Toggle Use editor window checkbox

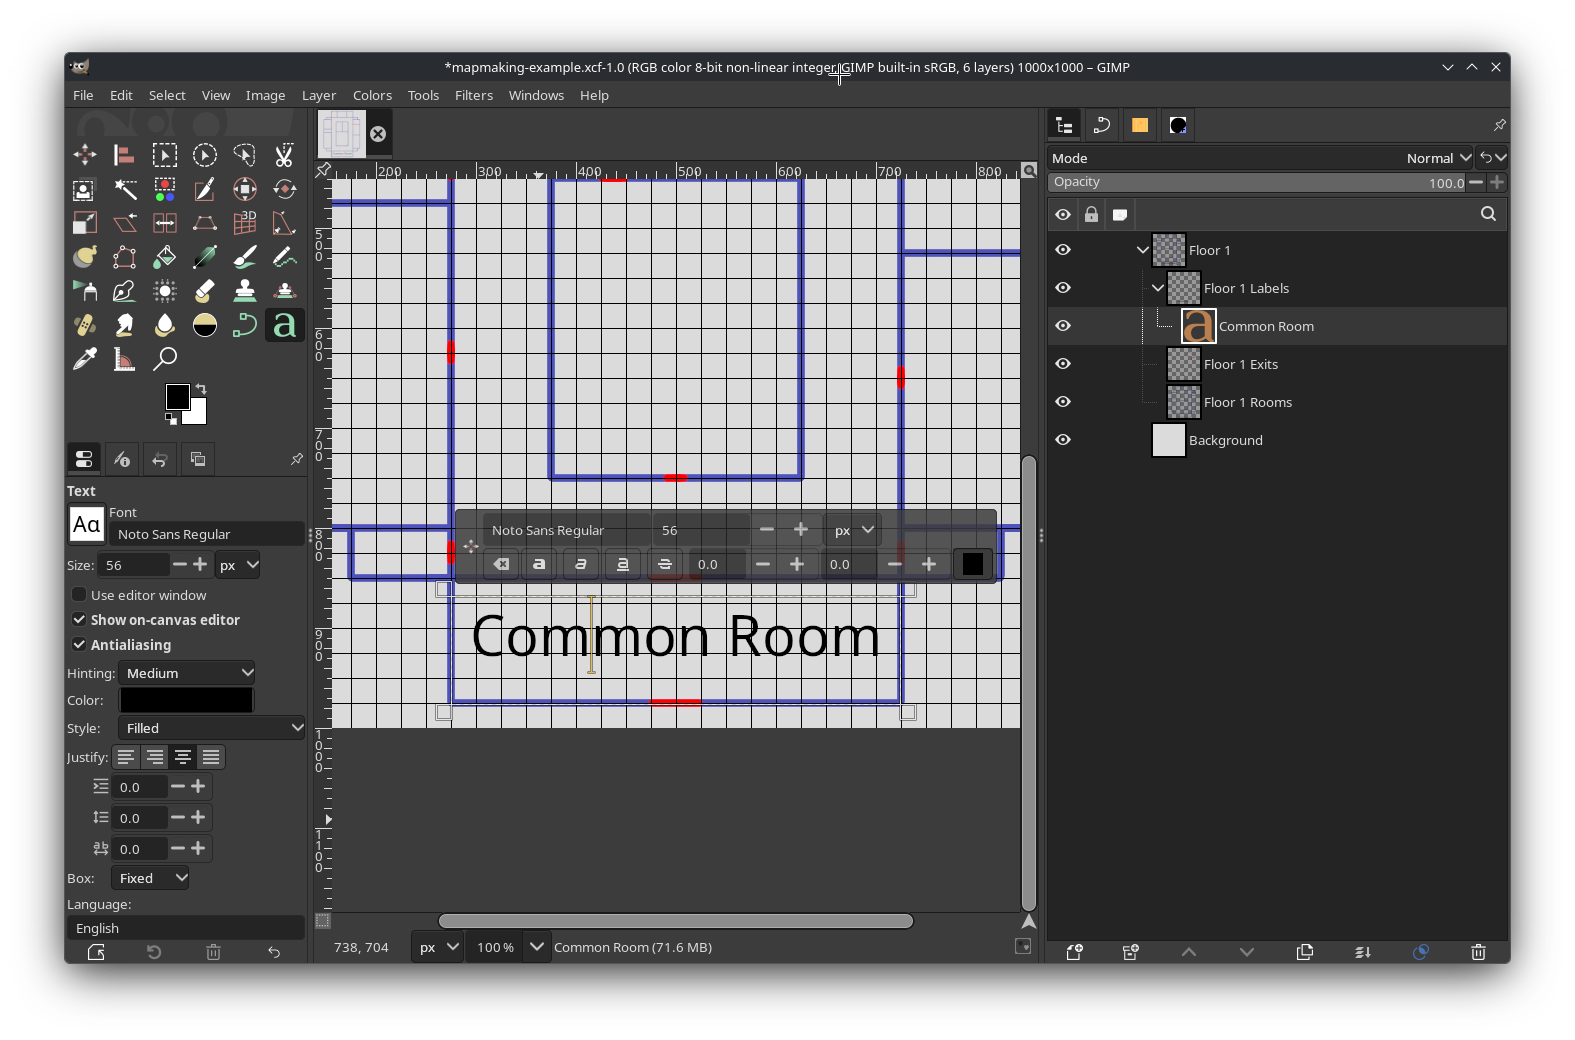point(79,595)
